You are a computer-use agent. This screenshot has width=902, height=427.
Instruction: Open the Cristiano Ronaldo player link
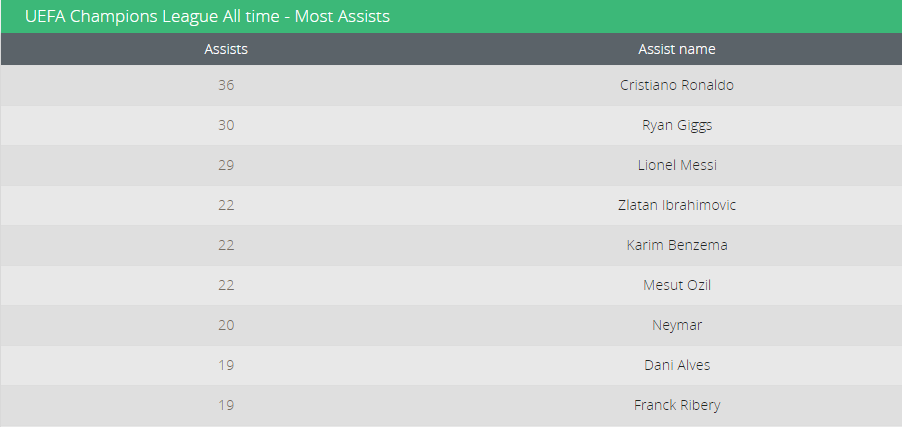(x=677, y=85)
